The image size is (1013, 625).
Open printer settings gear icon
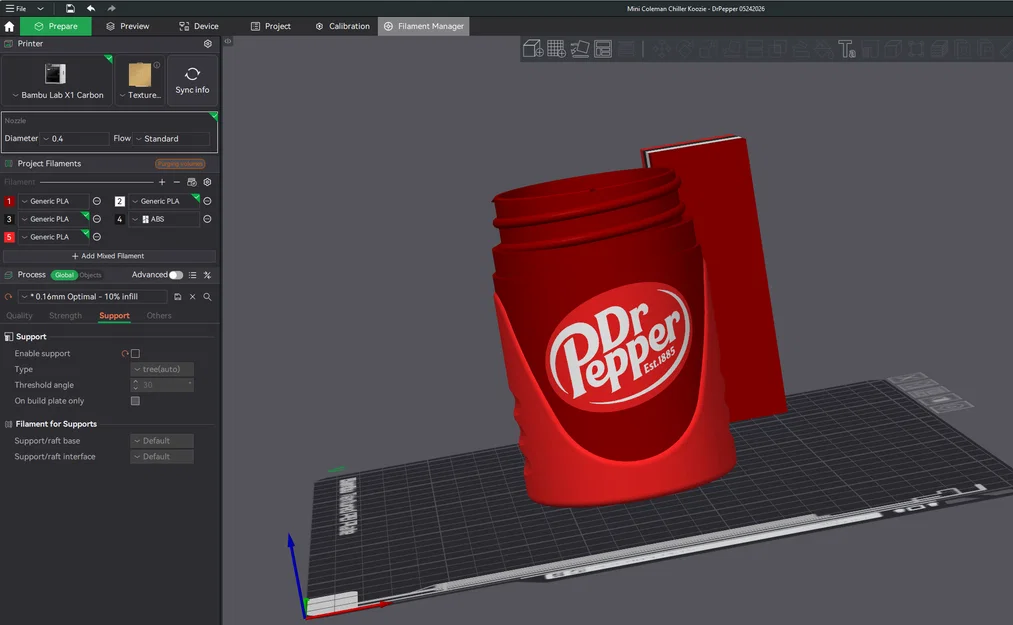207,44
